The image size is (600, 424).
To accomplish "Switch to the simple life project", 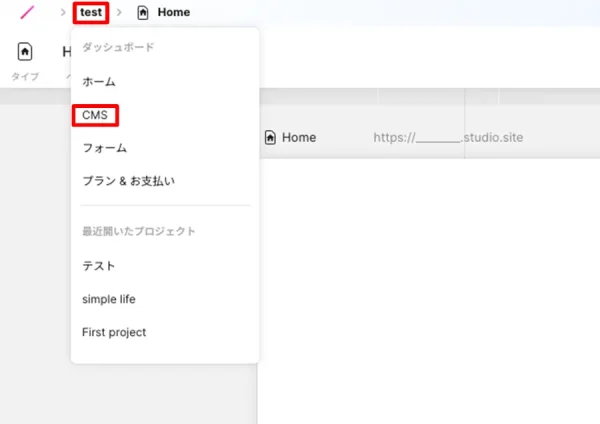I will click(x=109, y=299).
